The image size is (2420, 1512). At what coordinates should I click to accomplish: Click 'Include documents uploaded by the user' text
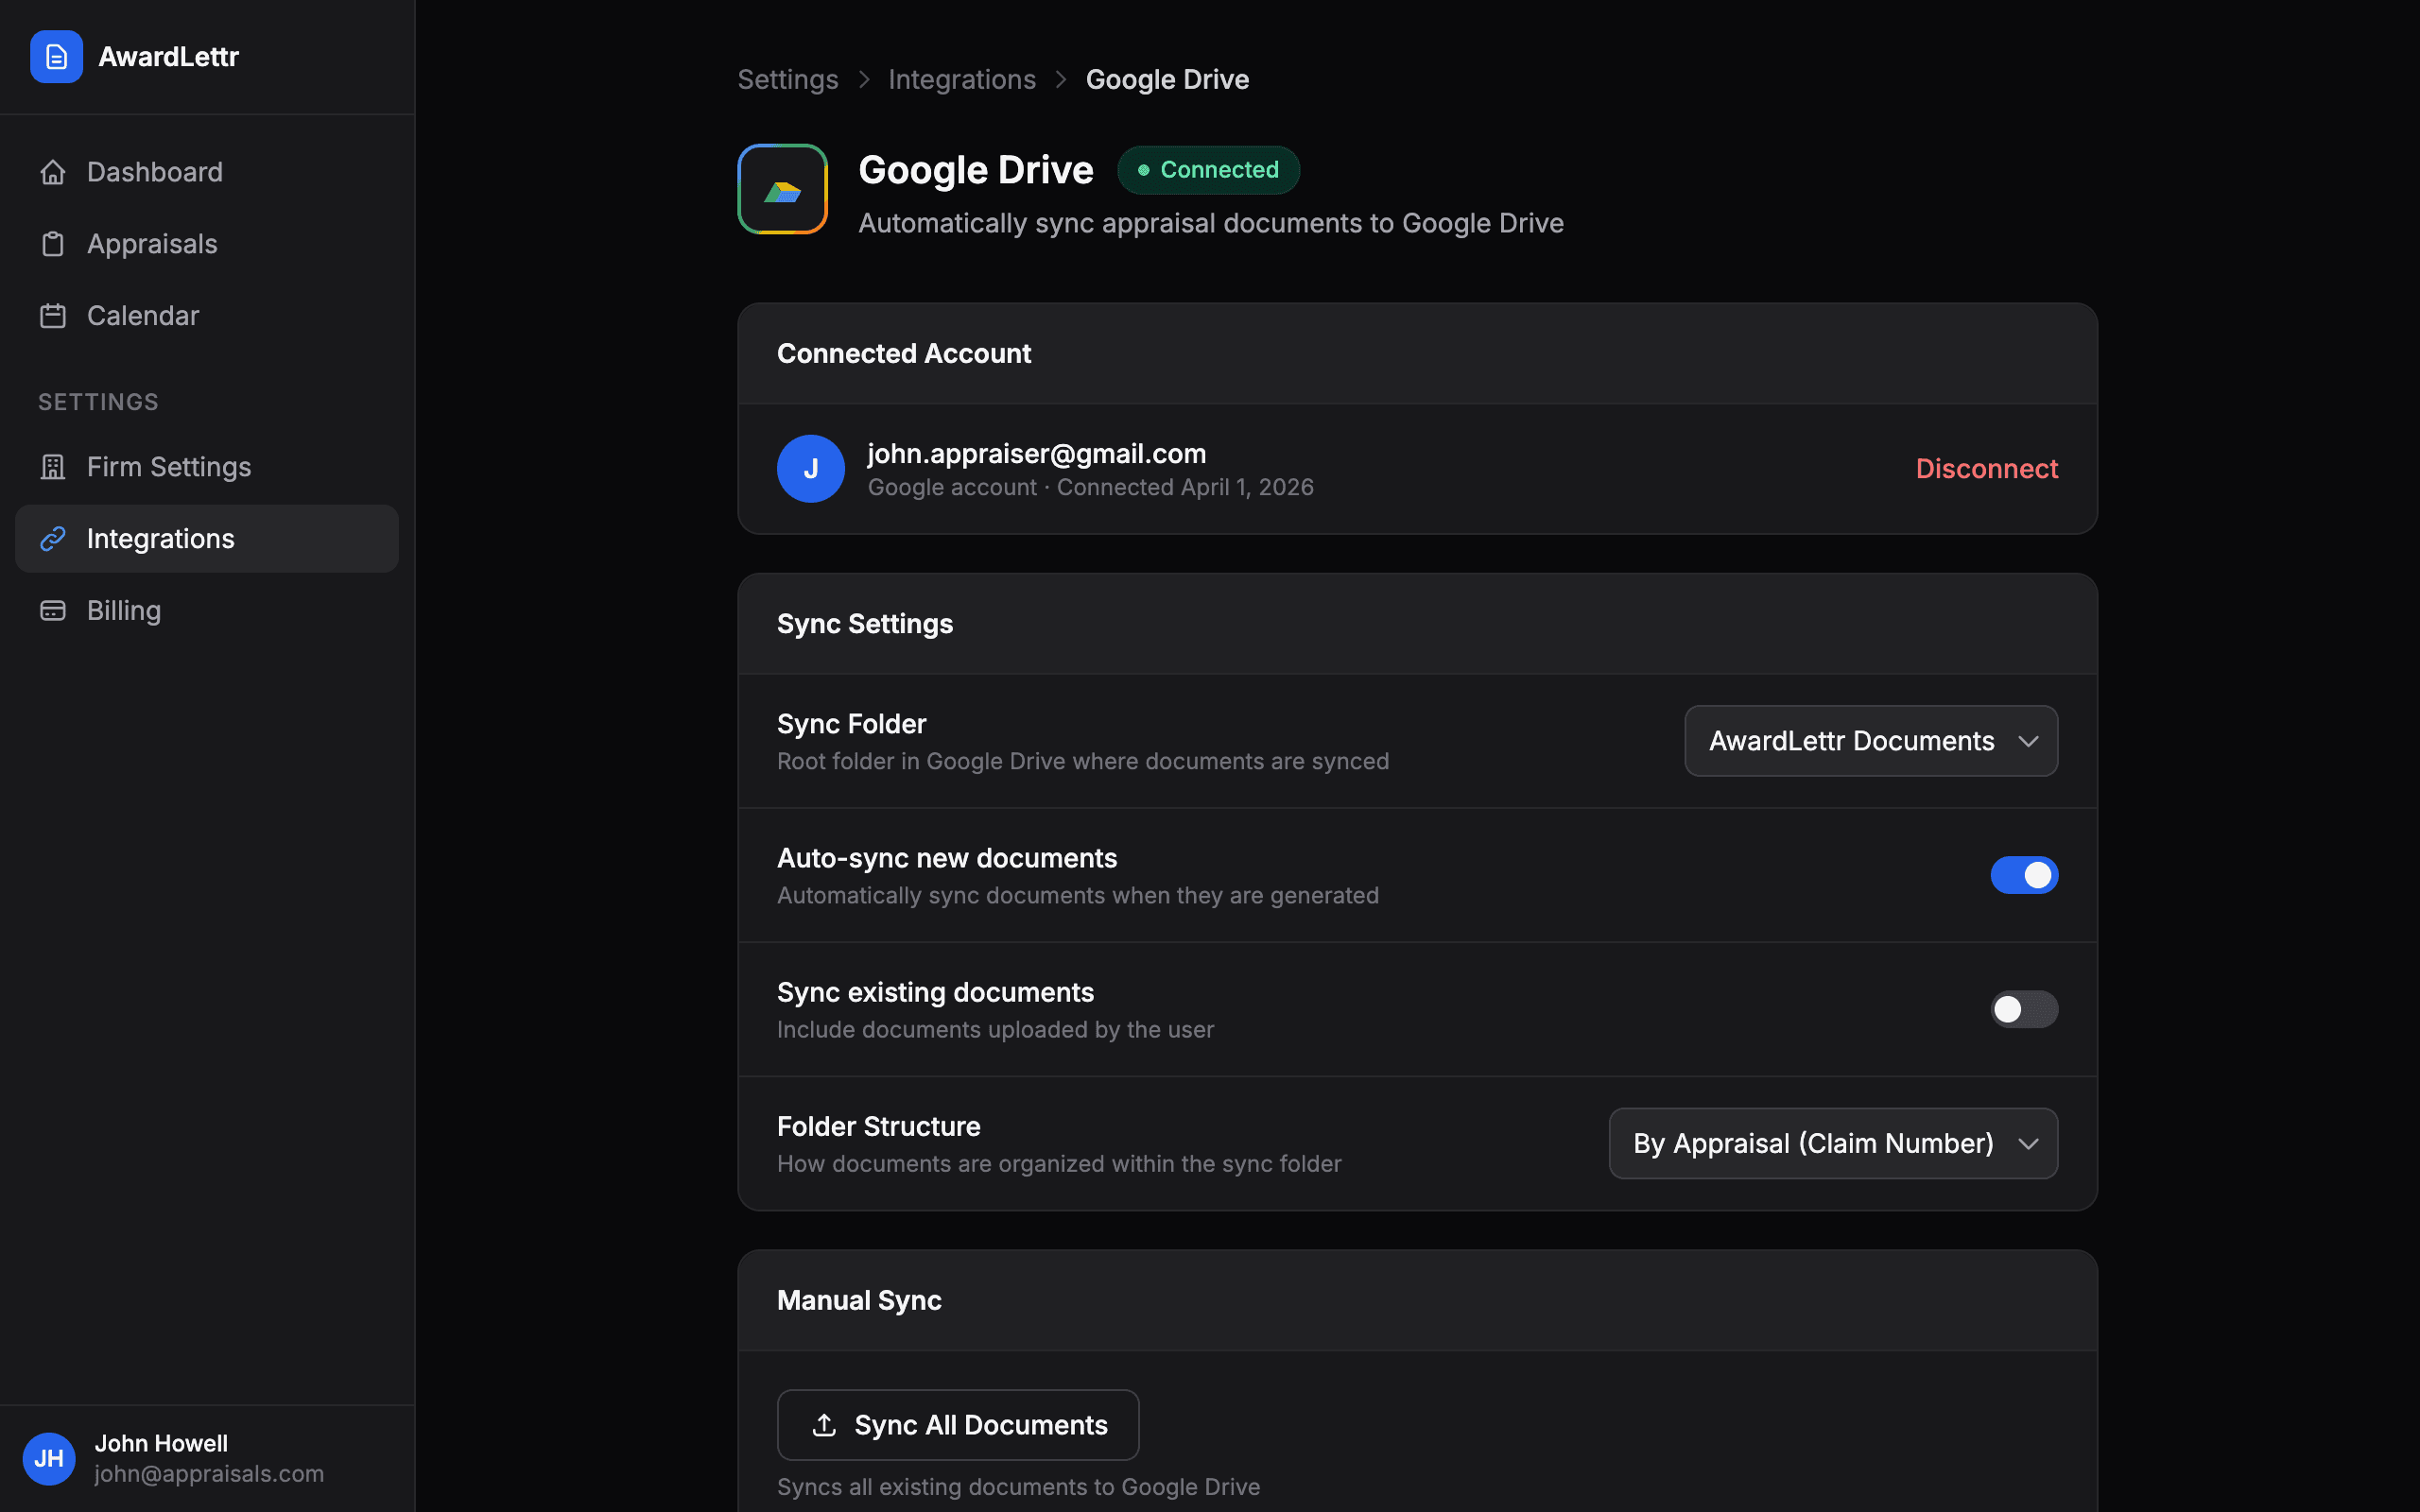pyautogui.click(x=995, y=1030)
